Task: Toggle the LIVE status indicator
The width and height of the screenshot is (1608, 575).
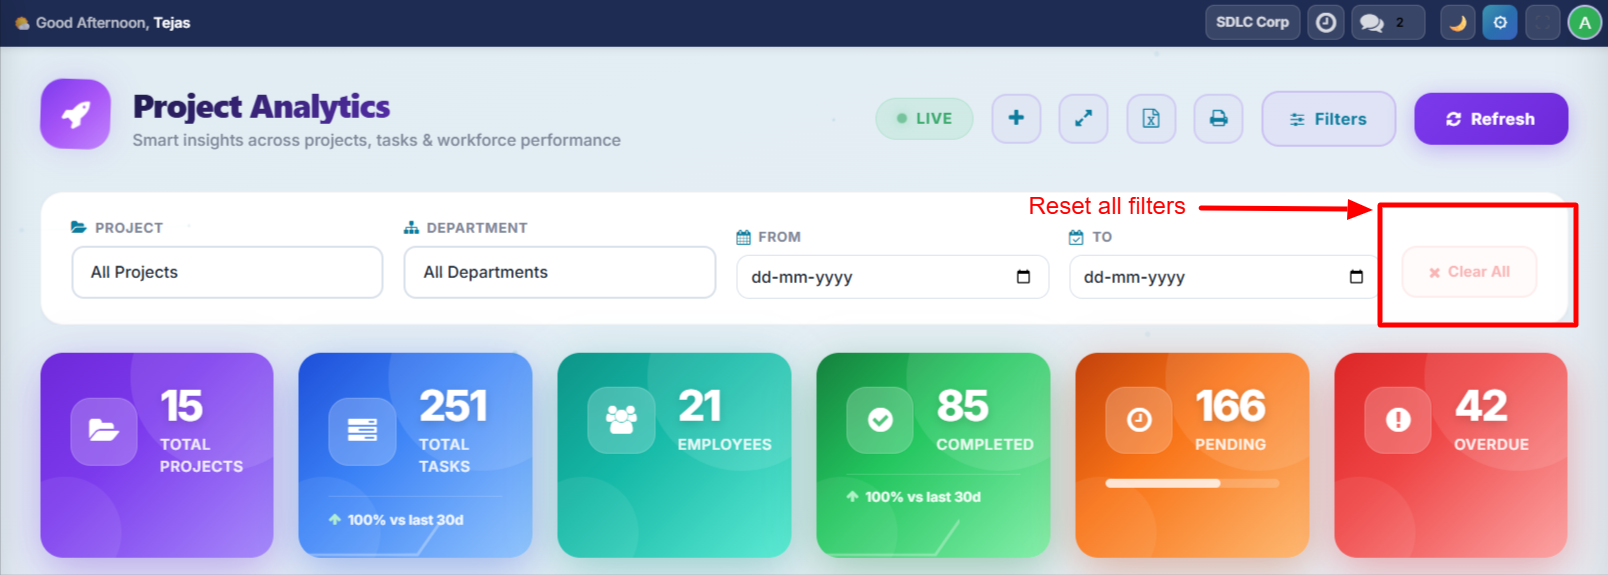Action: (x=924, y=119)
